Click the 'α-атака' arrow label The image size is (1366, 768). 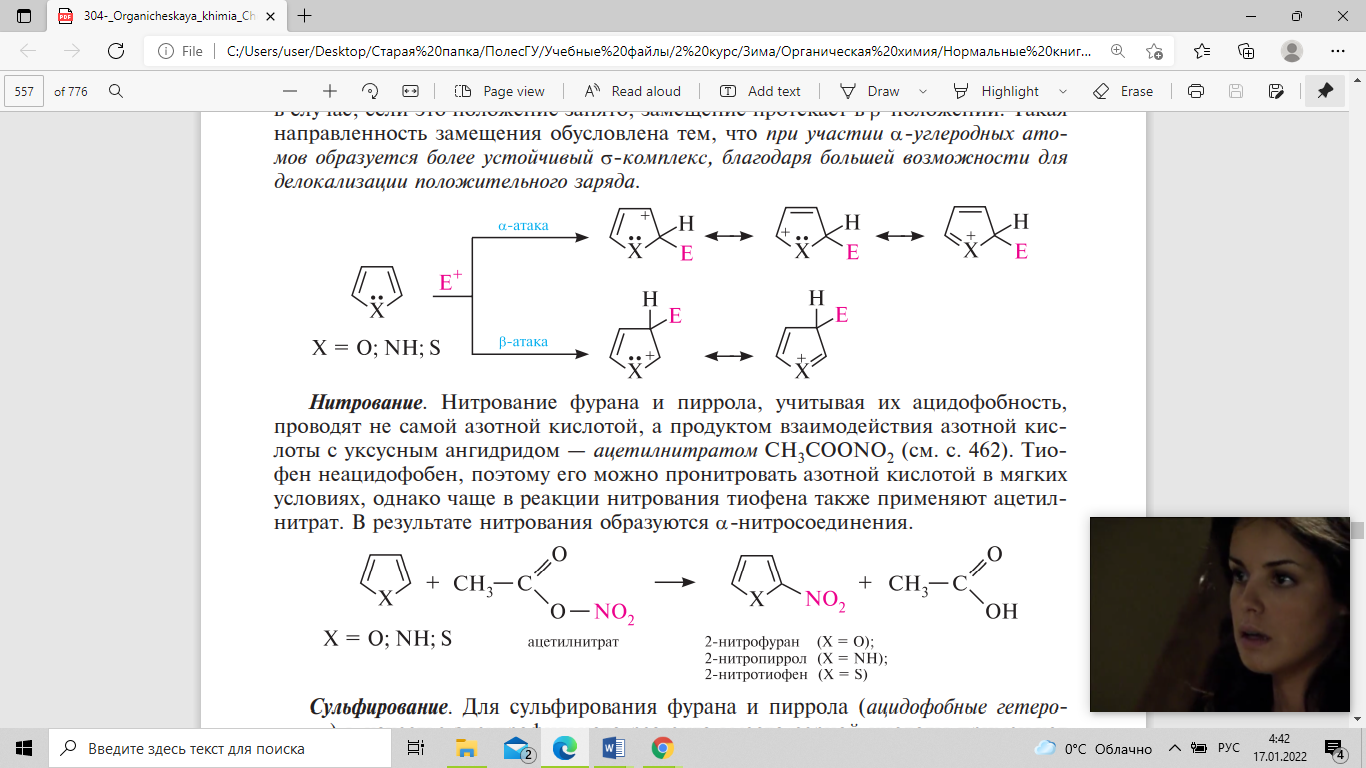523,226
